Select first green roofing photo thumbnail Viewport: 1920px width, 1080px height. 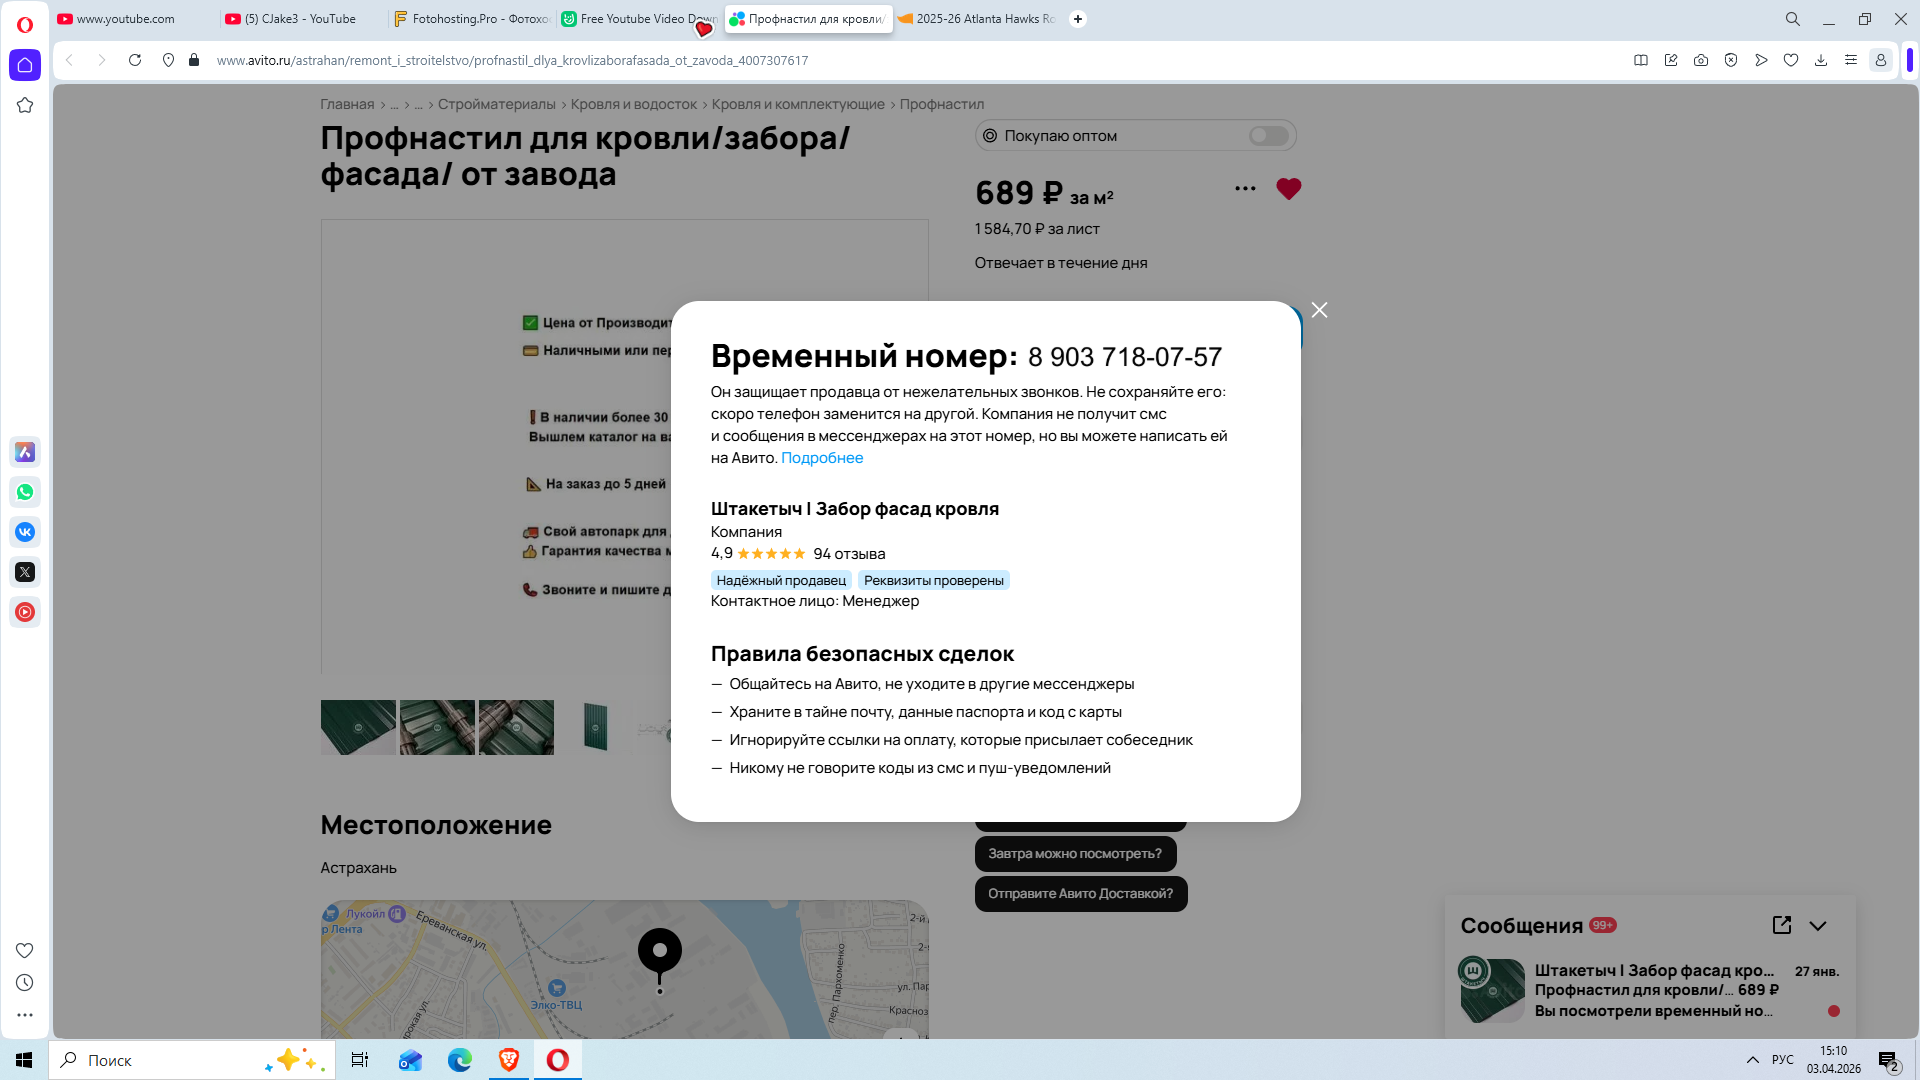pyautogui.click(x=358, y=727)
